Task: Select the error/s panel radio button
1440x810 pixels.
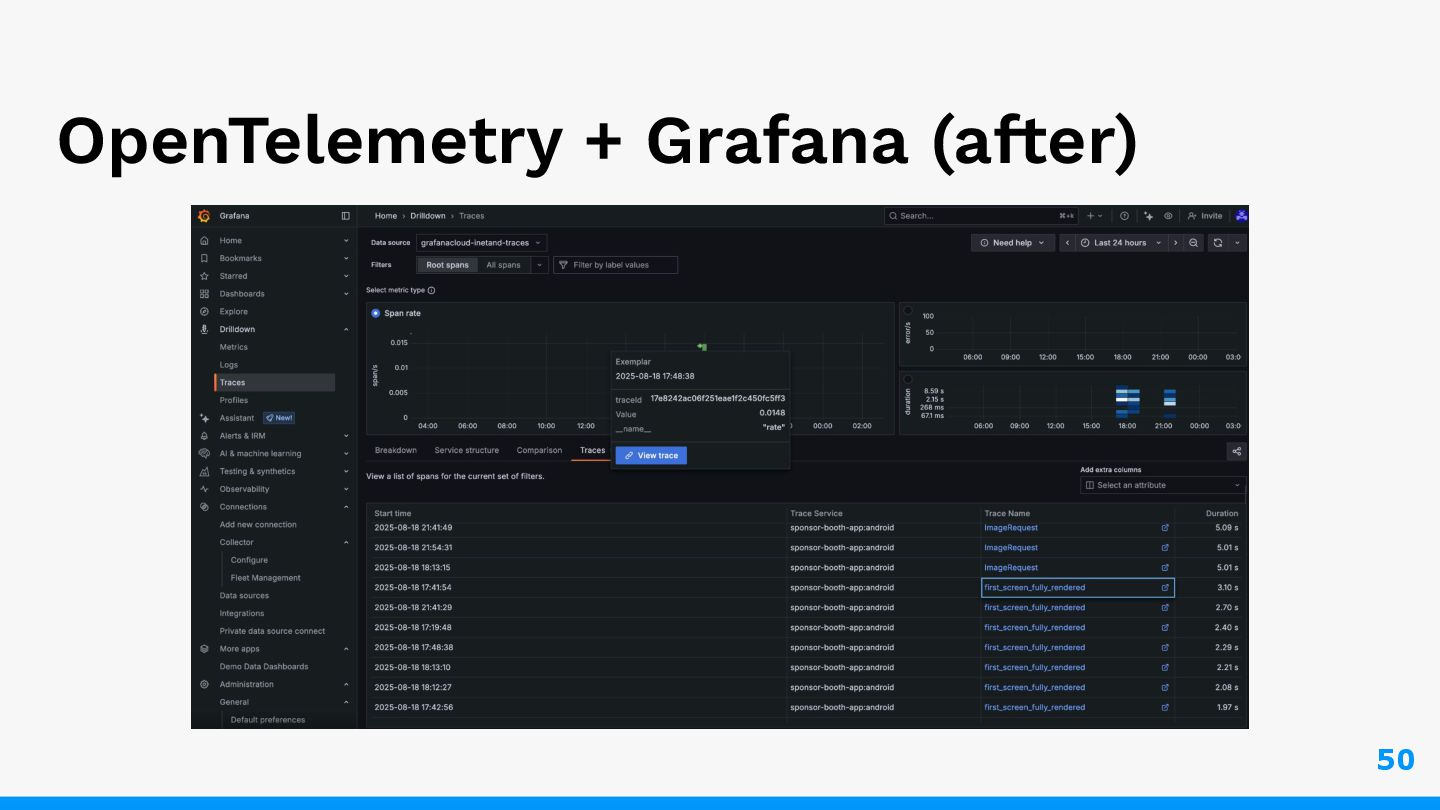Action: (908, 310)
